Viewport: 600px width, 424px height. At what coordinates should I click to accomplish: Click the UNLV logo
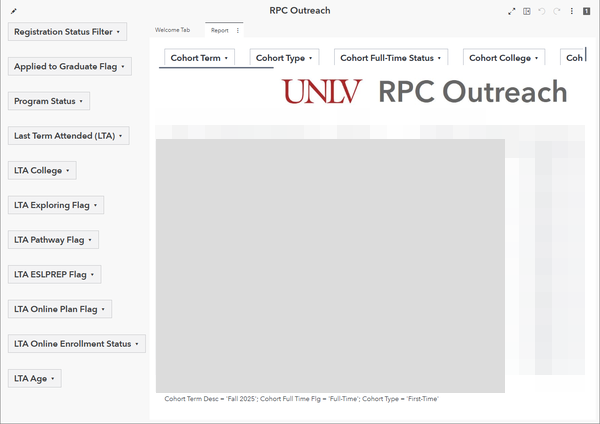coord(322,91)
